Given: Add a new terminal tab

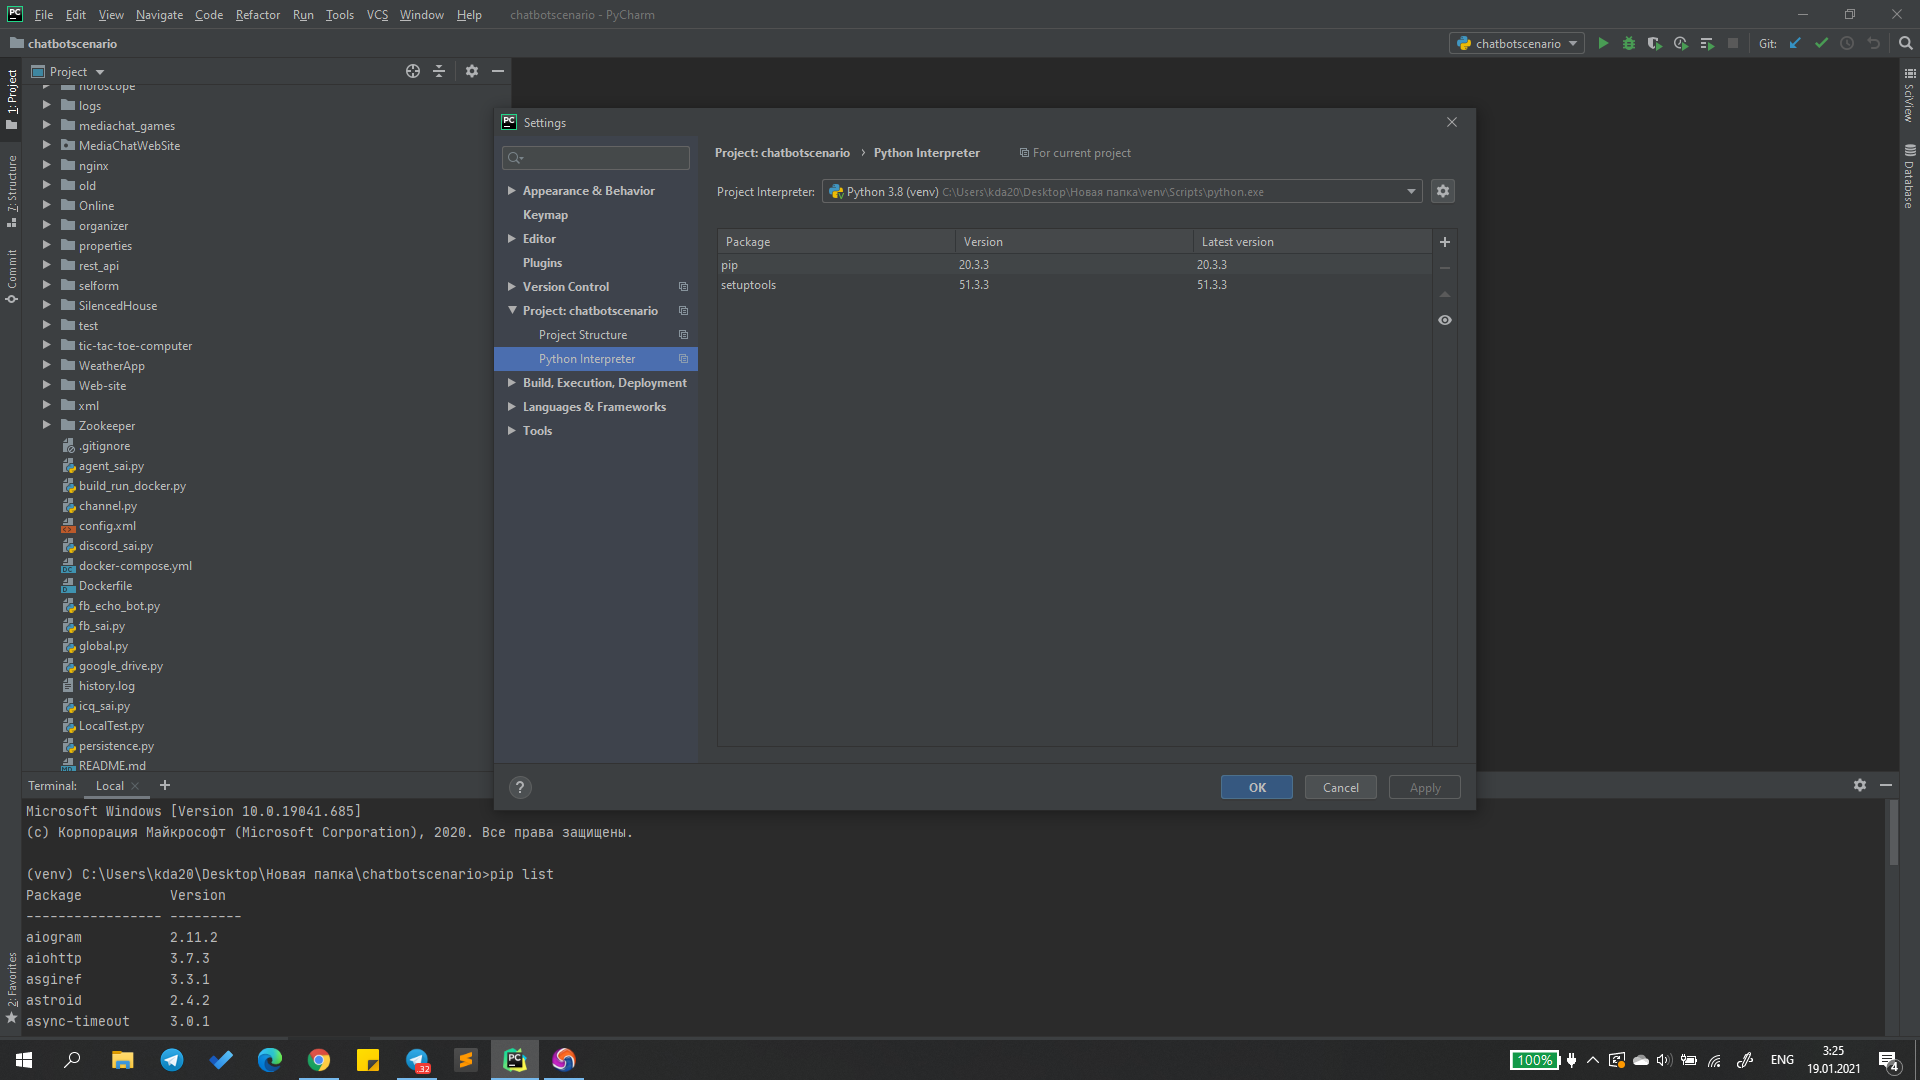Looking at the screenshot, I should pos(165,785).
